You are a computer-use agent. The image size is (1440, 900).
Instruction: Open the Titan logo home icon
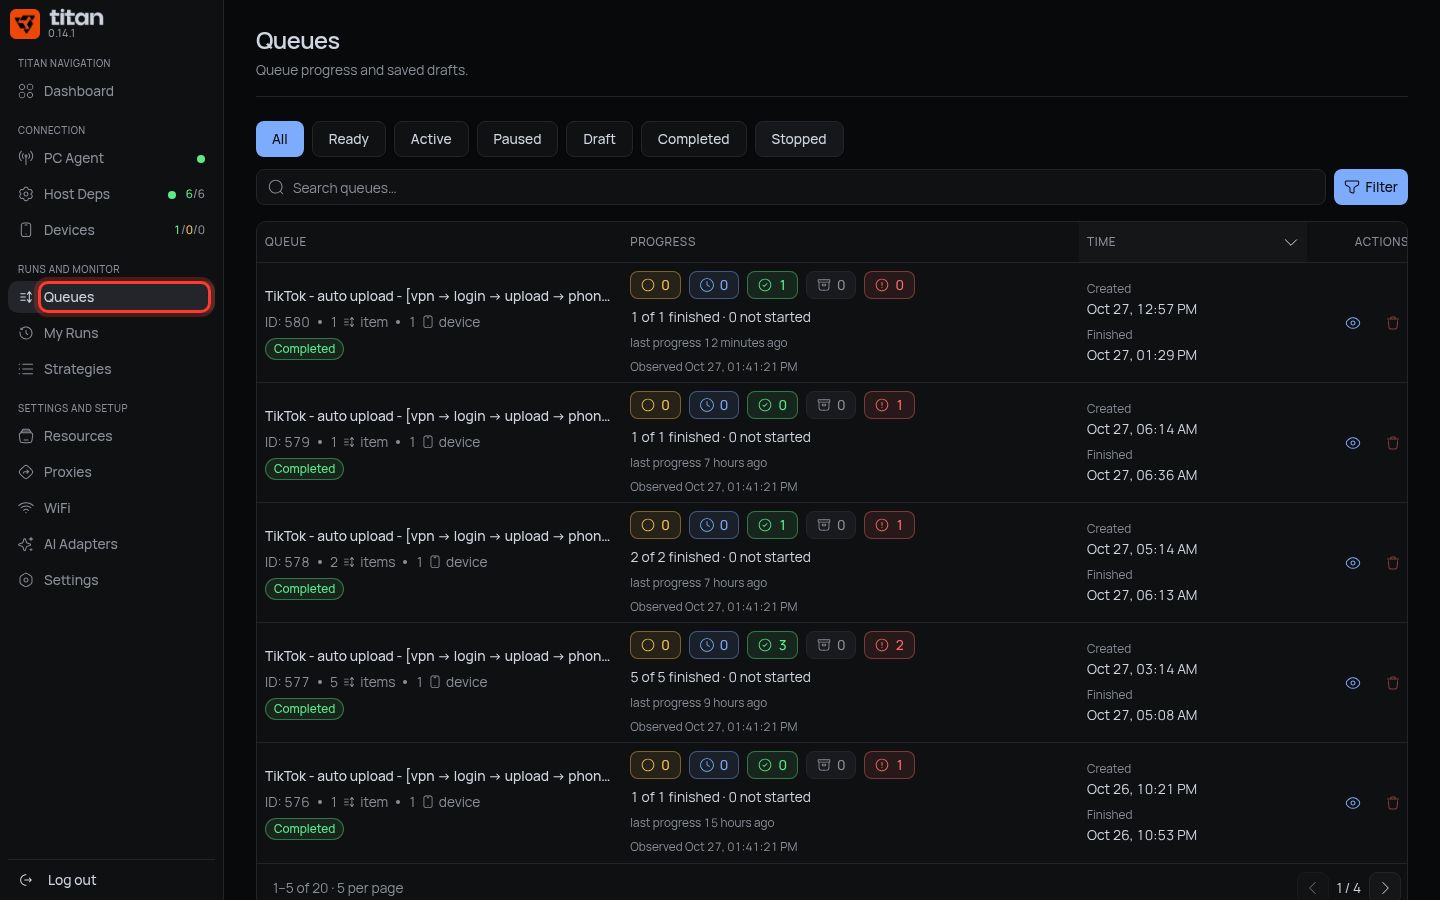[x=25, y=23]
